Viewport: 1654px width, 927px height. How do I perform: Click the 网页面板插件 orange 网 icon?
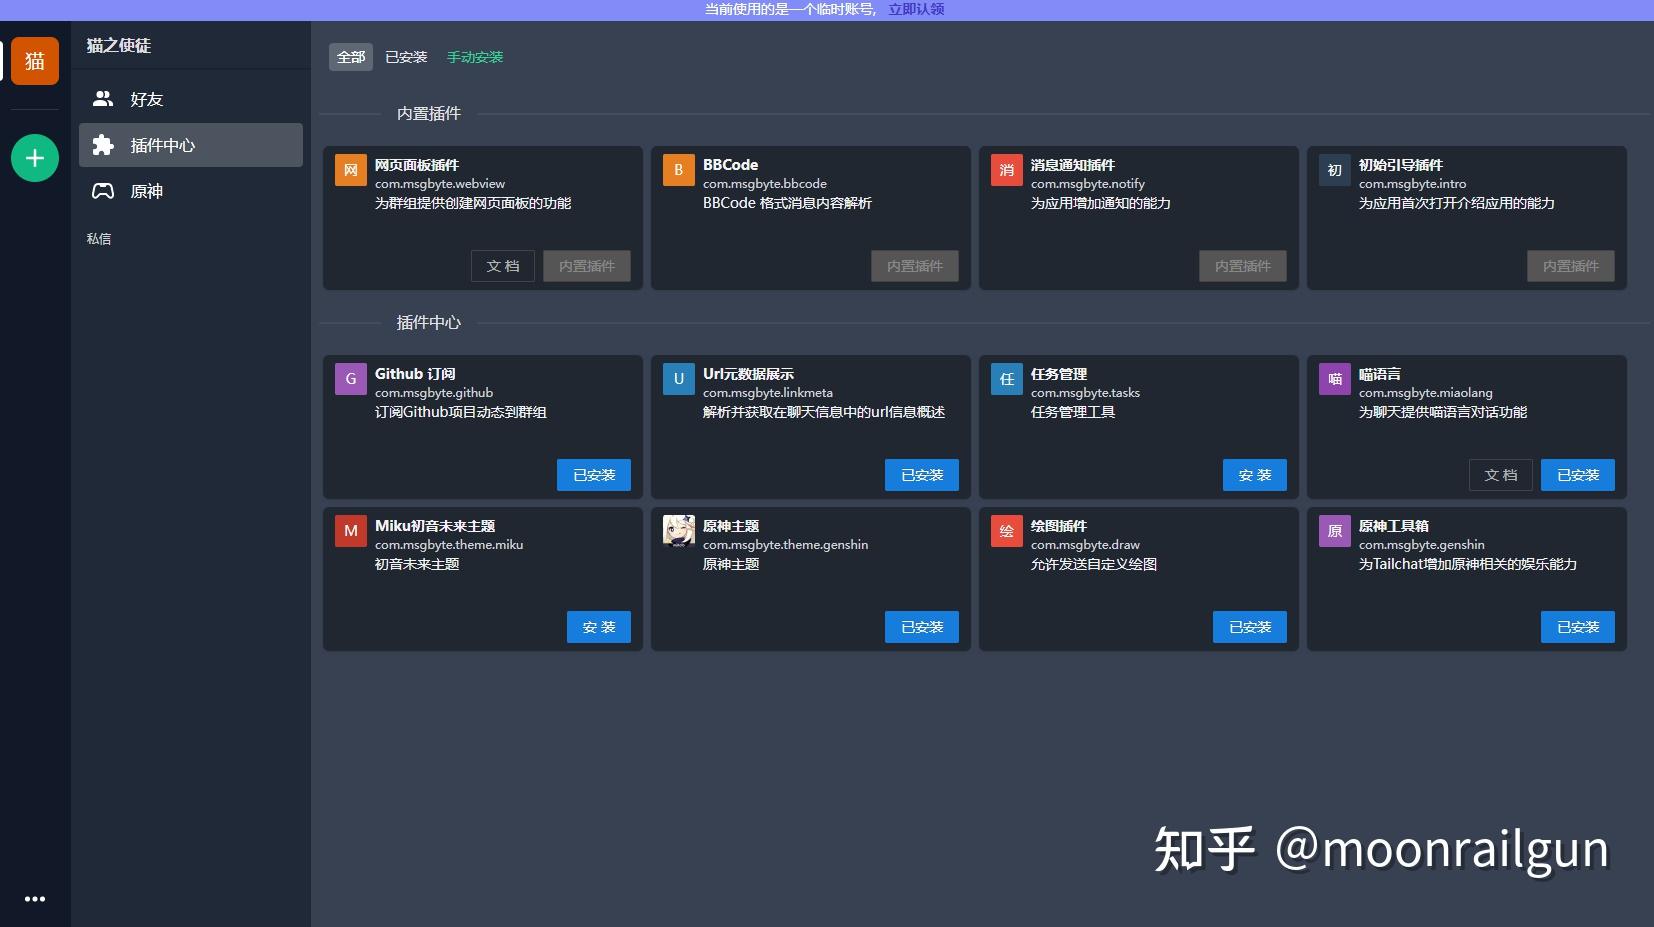pyautogui.click(x=351, y=170)
